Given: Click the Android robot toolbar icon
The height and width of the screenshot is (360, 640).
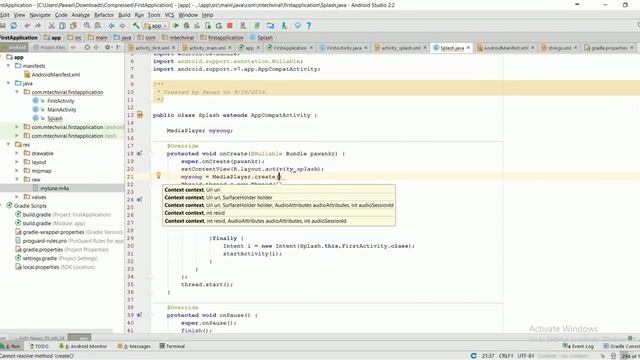Looking at the screenshot, I should [x=284, y=26].
